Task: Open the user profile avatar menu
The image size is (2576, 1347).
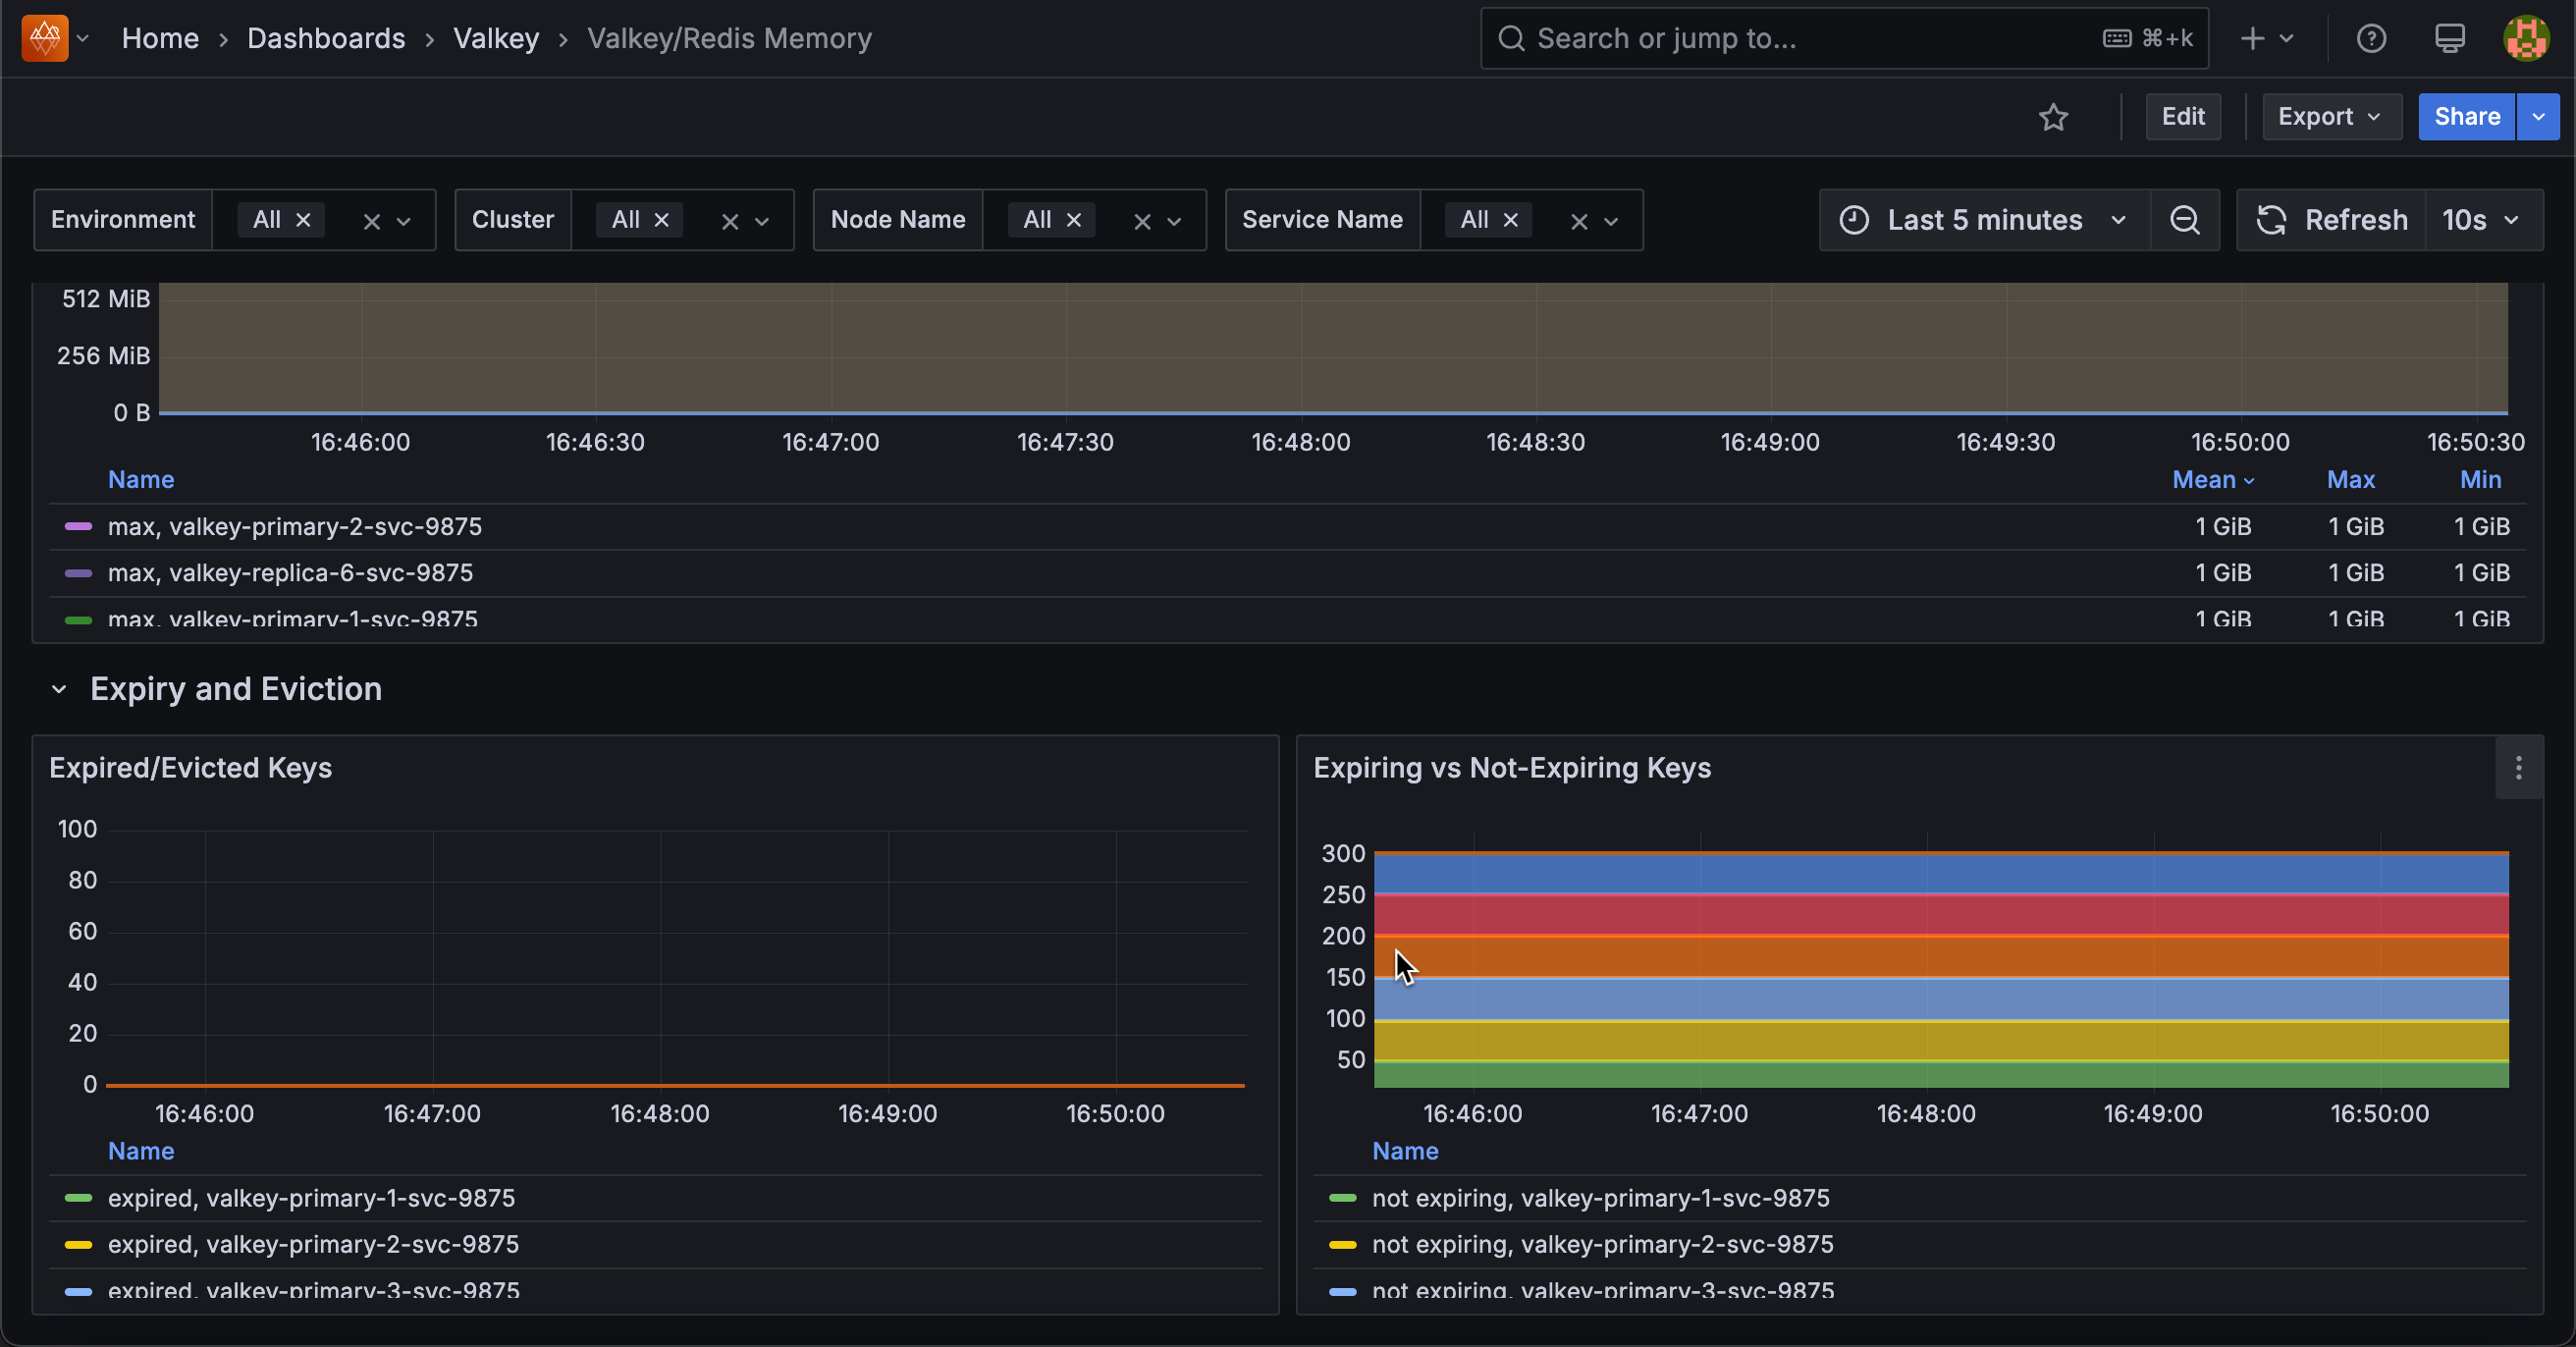Action: 2526,38
